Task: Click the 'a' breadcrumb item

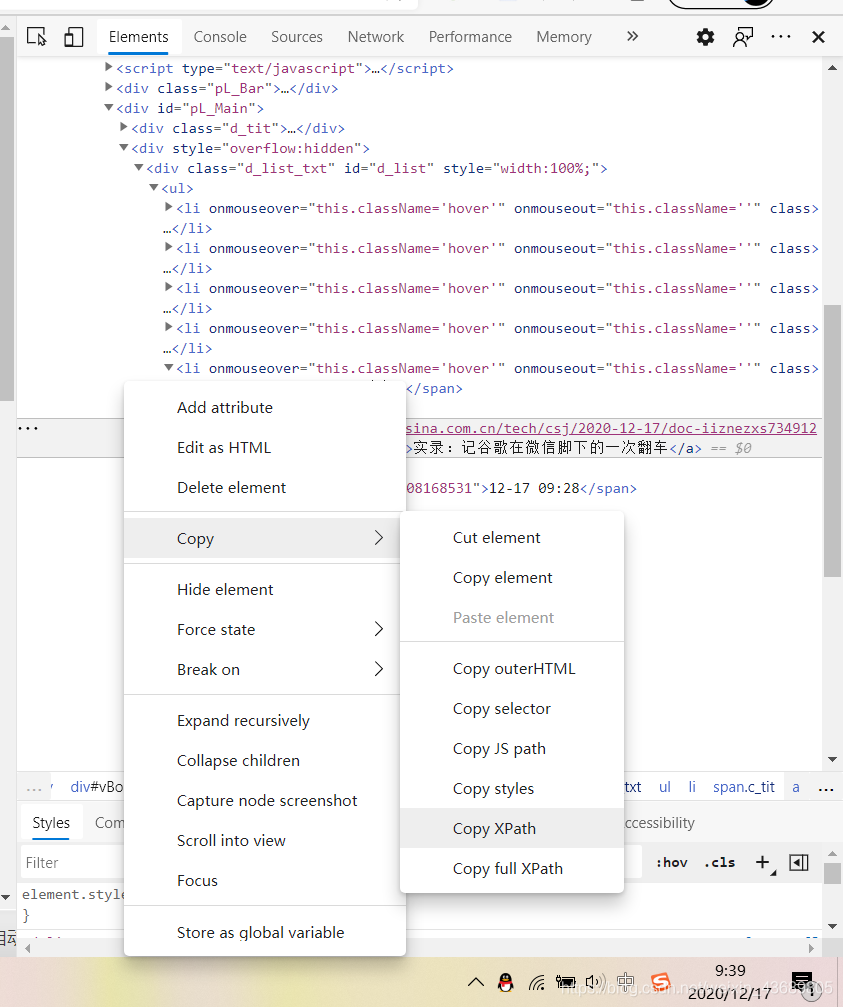Action: point(795,787)
